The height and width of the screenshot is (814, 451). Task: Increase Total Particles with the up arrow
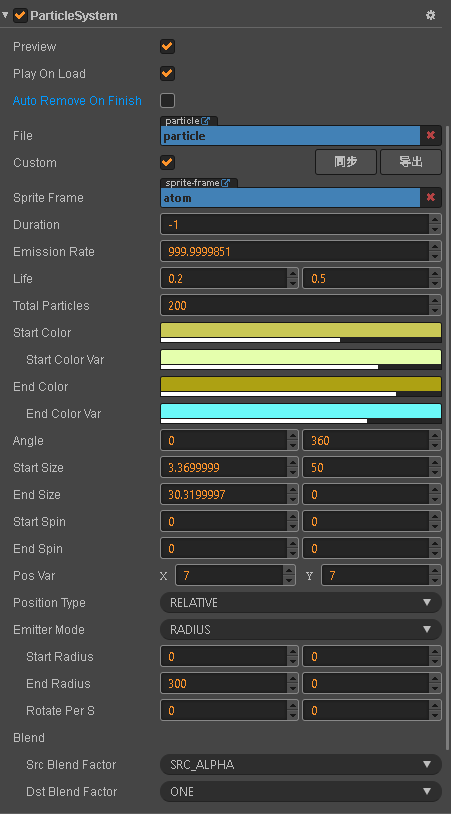(435, 301)
